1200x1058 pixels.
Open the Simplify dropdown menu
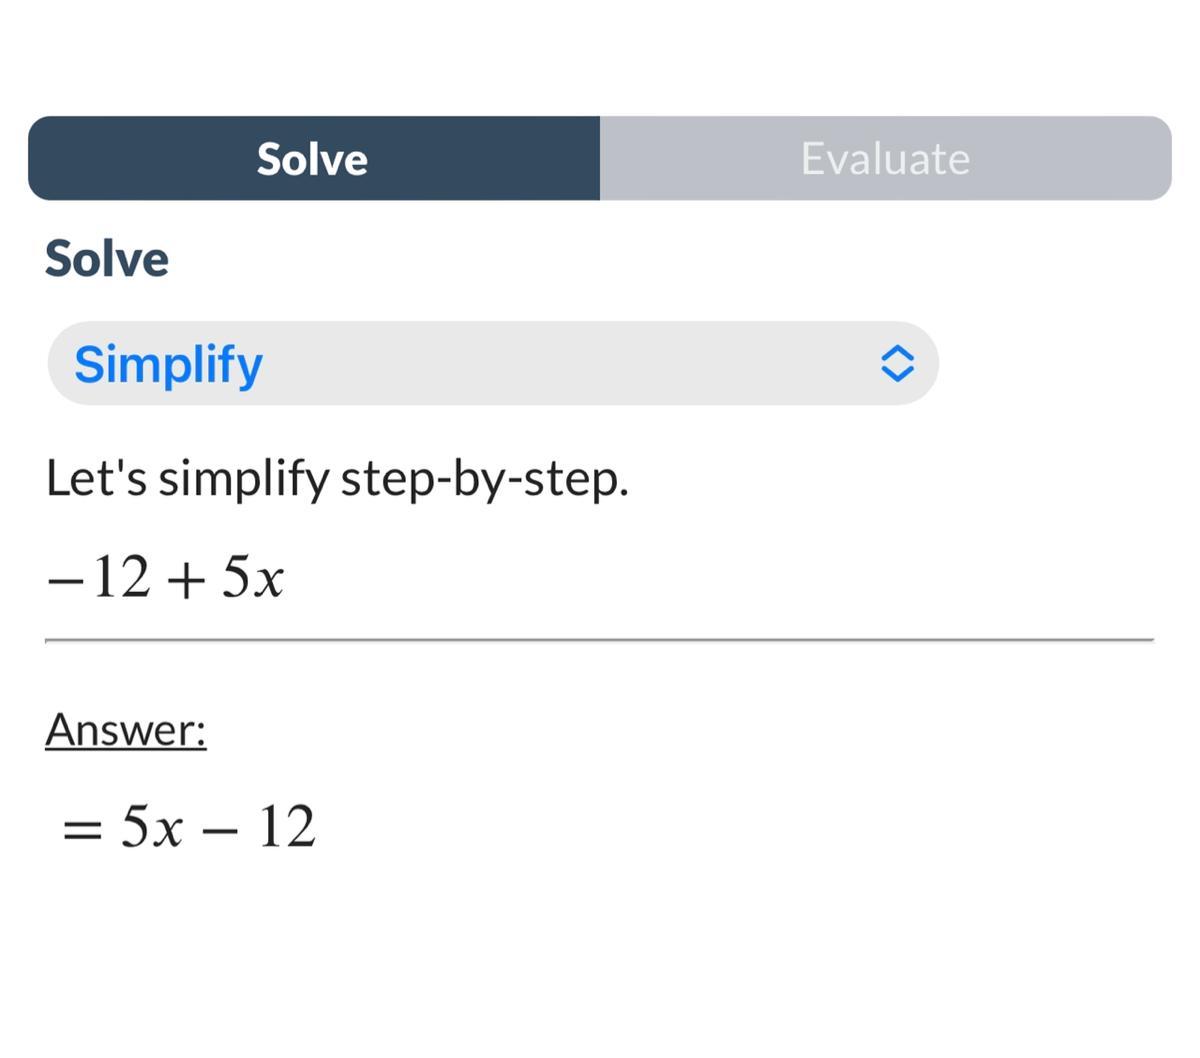[x=492, y=363]
